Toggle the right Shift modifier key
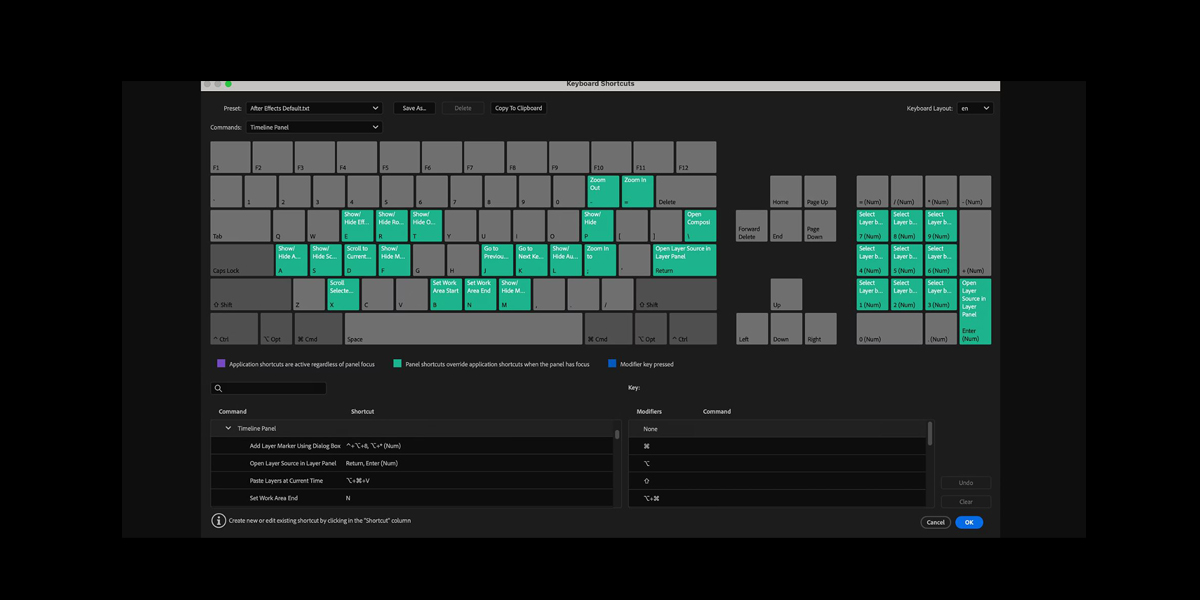Image resolution: width=1200 pixels, height=600 pixels. (677, 294)
